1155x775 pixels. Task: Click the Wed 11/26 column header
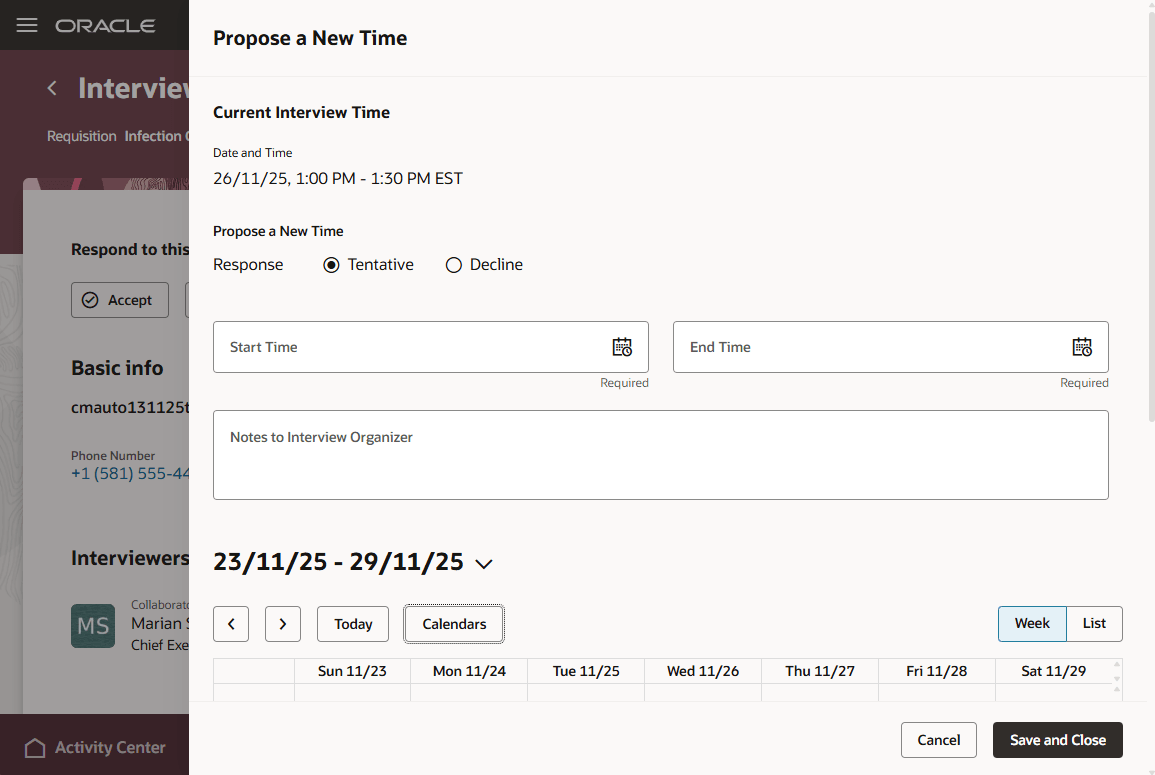[x=702, y=671]
